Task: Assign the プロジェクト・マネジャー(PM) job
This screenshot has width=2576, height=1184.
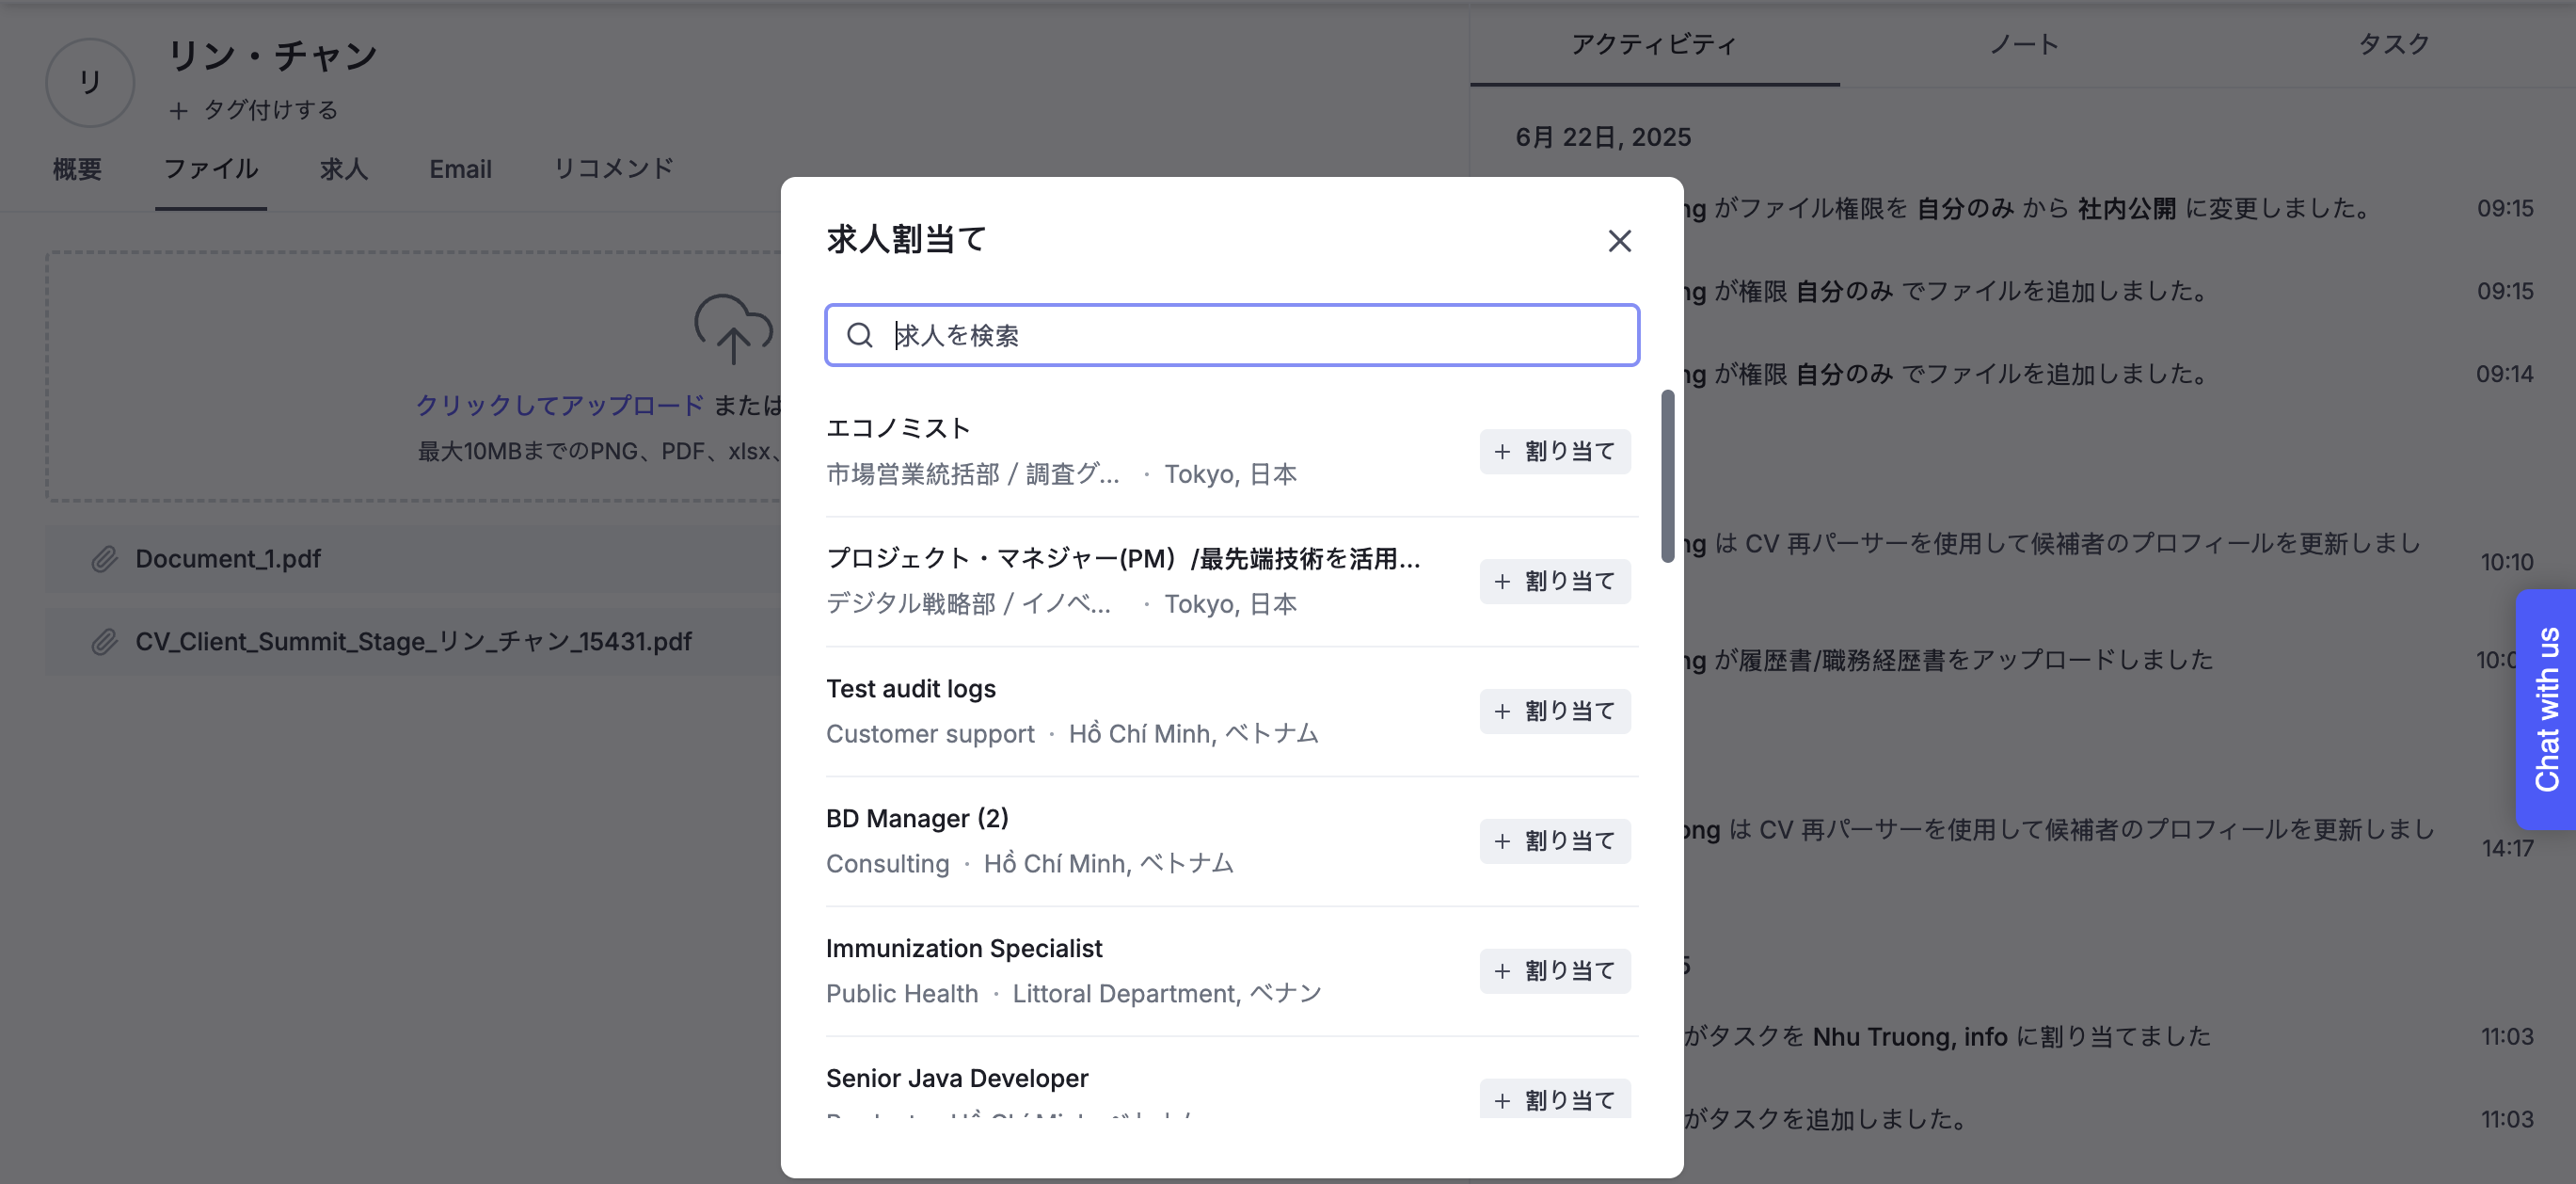Action: (x=1555, y=582)
